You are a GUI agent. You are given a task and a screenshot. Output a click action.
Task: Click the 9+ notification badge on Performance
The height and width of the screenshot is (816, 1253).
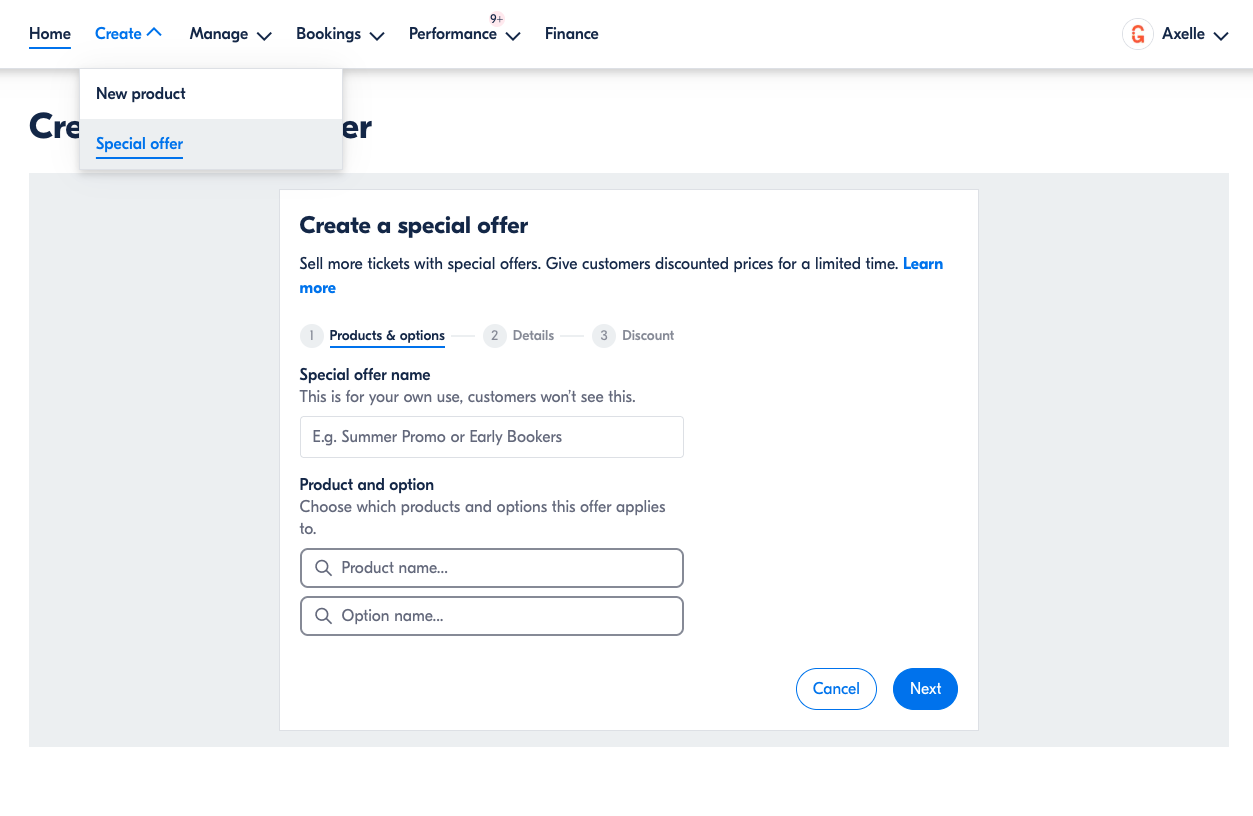(x=496, y=19)
